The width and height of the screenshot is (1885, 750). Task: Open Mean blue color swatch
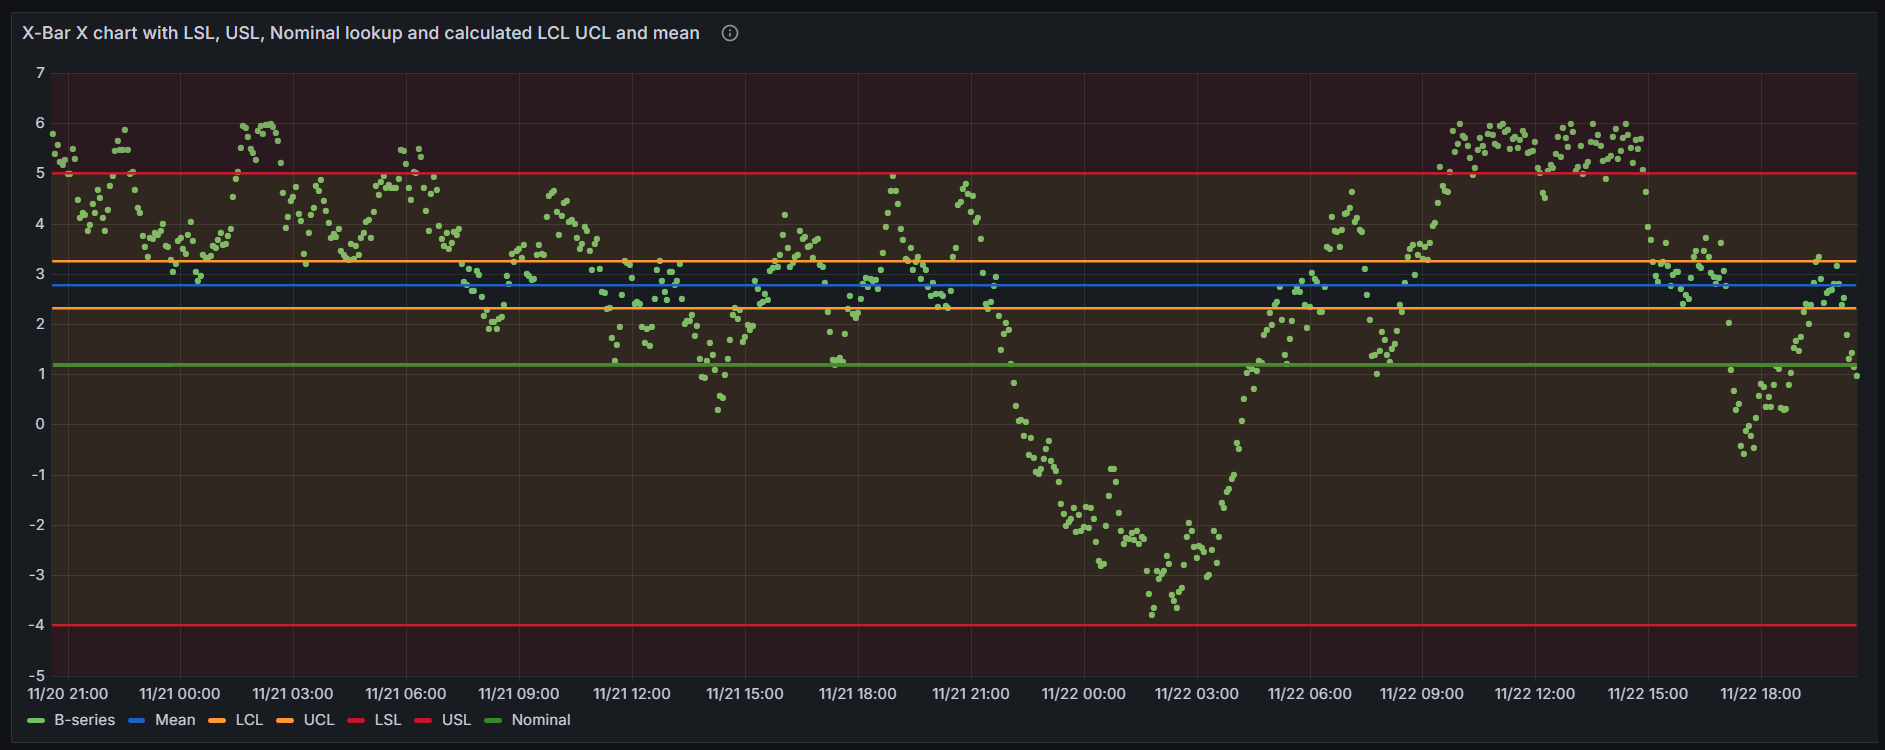(x=137, y=721)
